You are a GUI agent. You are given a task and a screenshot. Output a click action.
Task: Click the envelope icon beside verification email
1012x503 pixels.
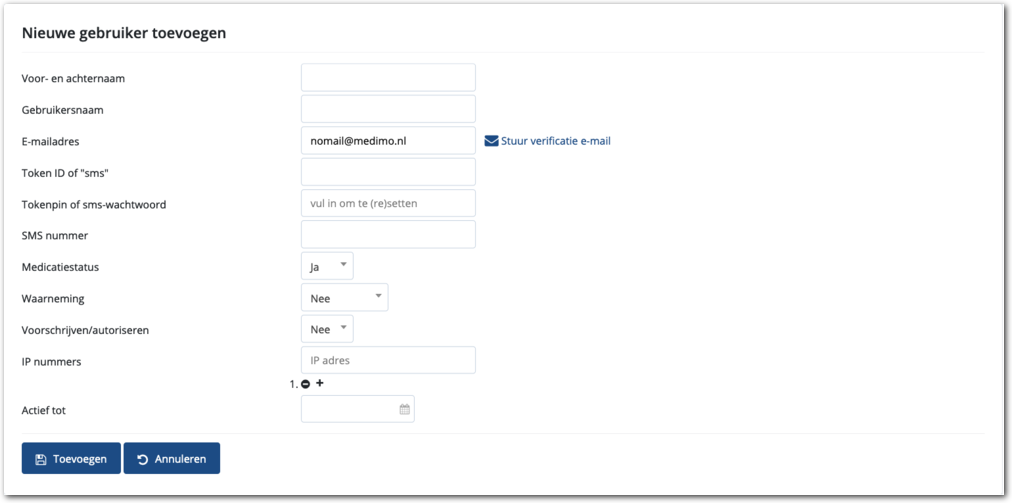pyautogui.click(x=491, y=141)
